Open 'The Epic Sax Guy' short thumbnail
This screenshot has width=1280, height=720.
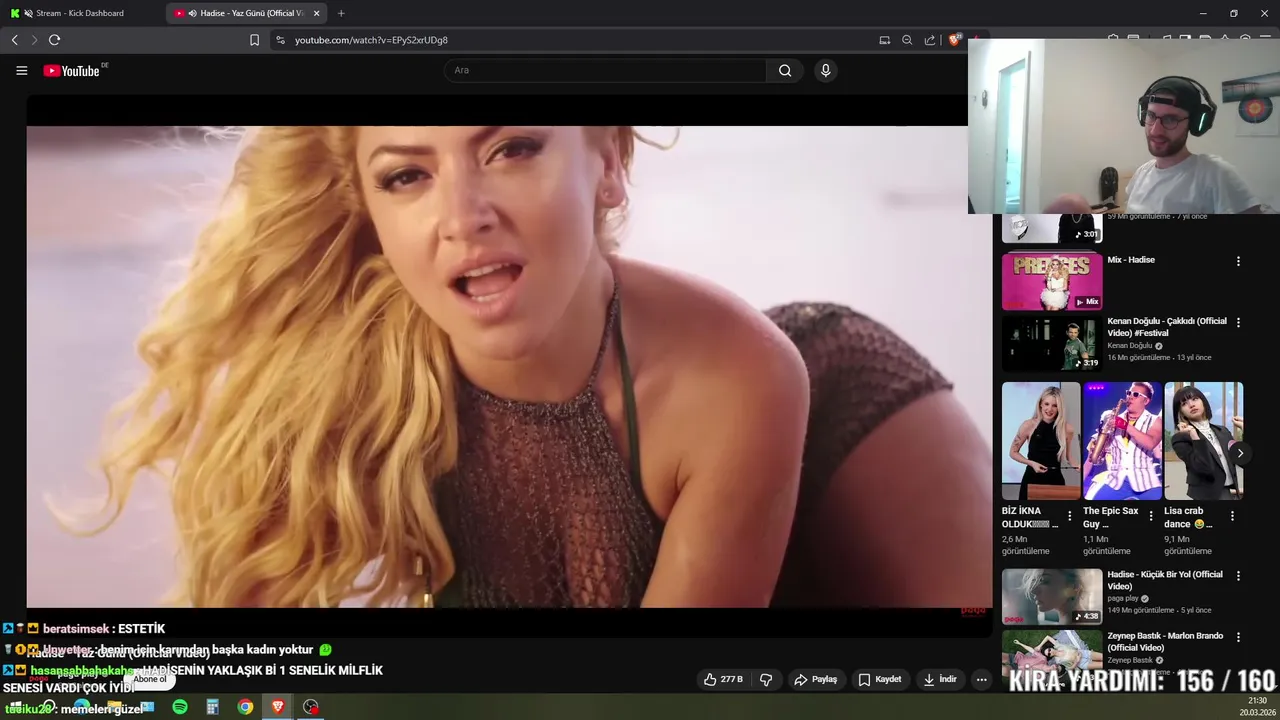click(1122, 440)
